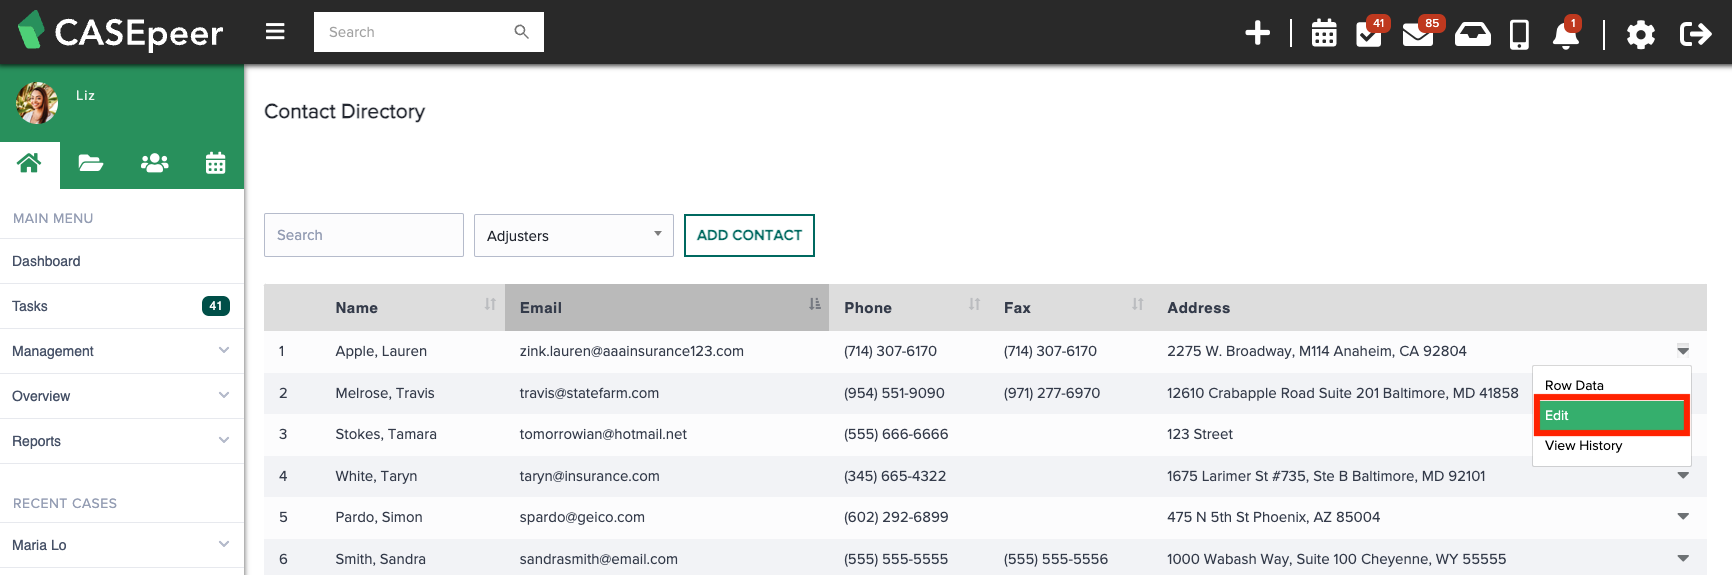Click name Melrose, Travis
Screen dimensions: 1732x575
[385, 393]
